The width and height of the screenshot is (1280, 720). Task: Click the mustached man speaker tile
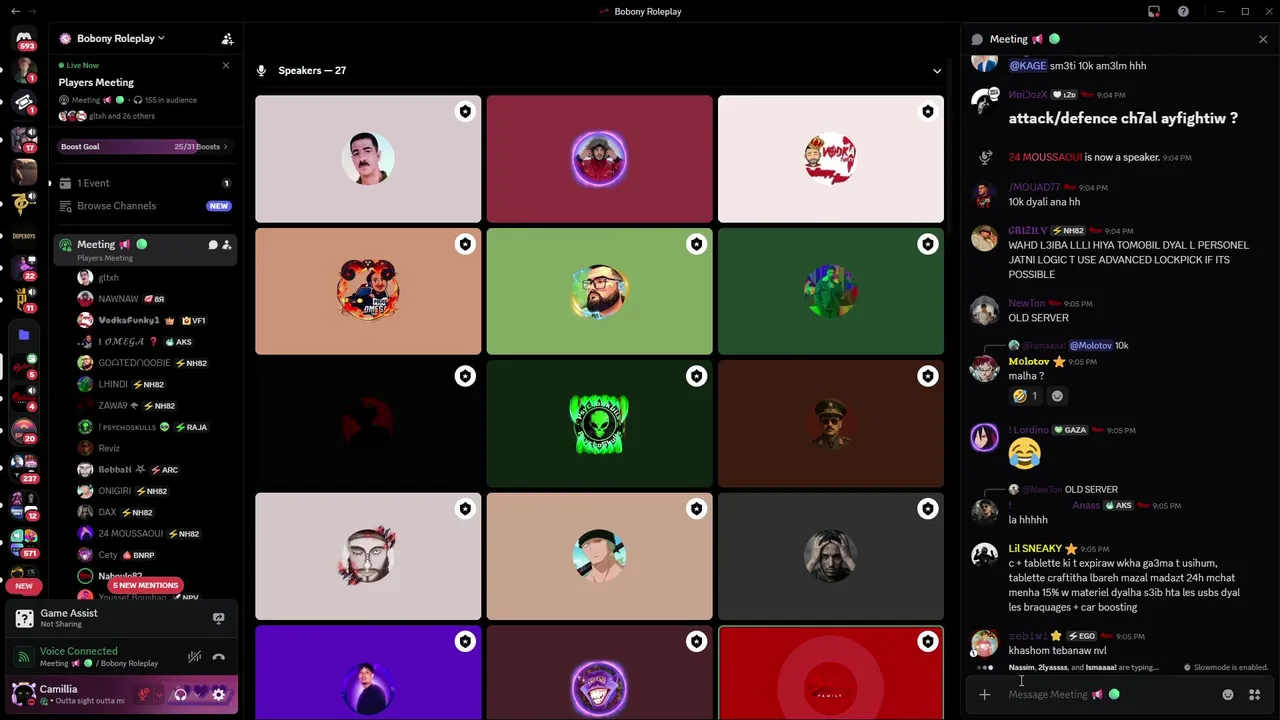click(x=368, y=159)
